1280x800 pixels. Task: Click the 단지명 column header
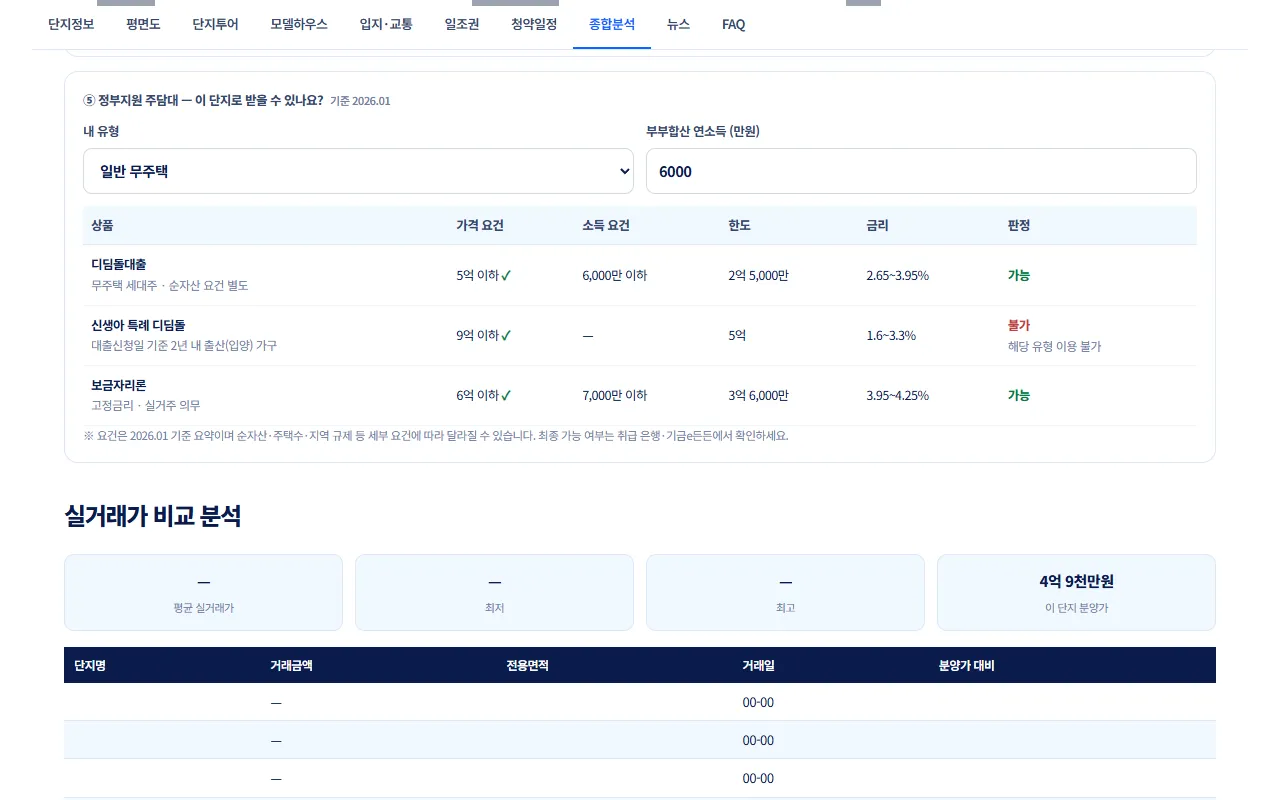(90, 665)
